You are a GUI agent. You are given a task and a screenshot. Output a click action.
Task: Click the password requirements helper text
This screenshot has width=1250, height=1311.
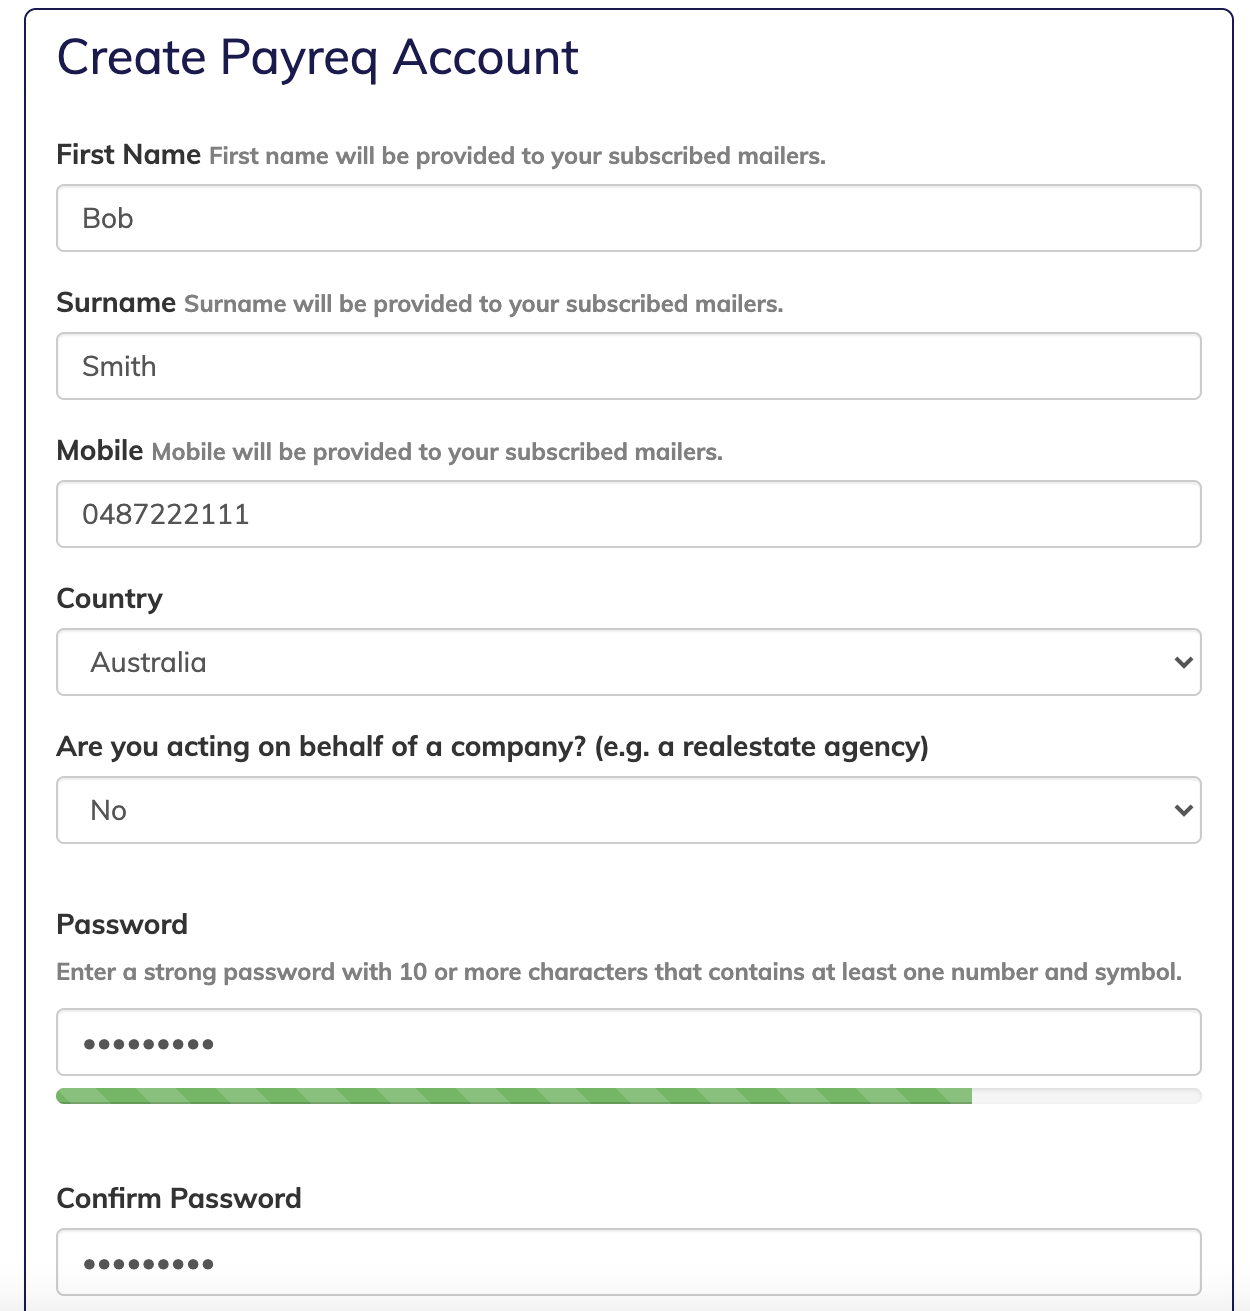pos(620,970)
